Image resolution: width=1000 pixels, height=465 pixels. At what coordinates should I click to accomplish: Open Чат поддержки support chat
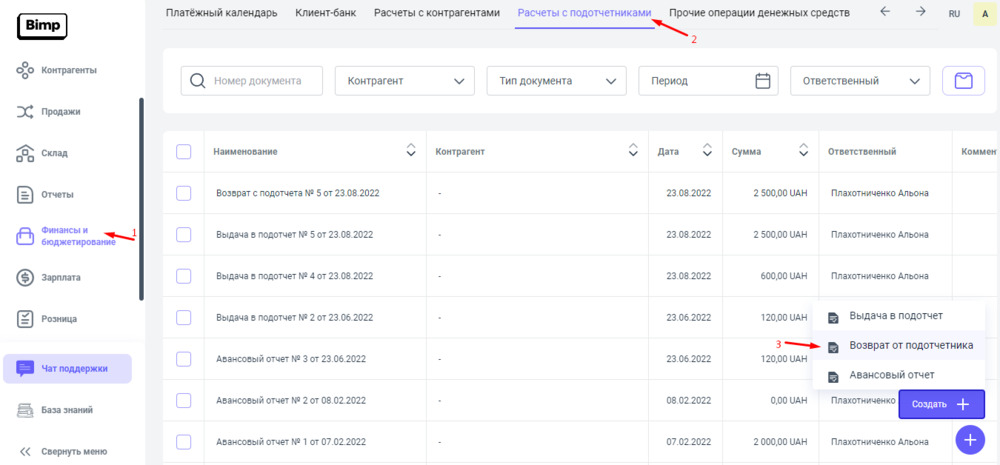[x=67, y=368]
